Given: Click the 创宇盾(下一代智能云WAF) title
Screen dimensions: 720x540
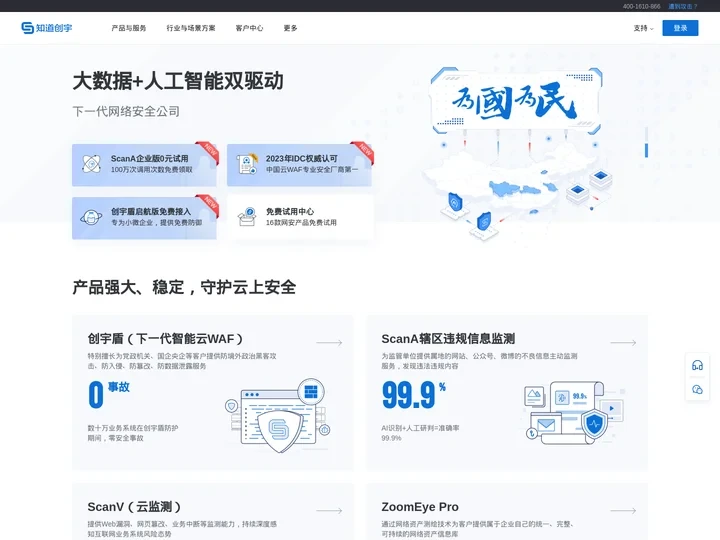Looking at the screenshot, I should (x=165, y=339).
